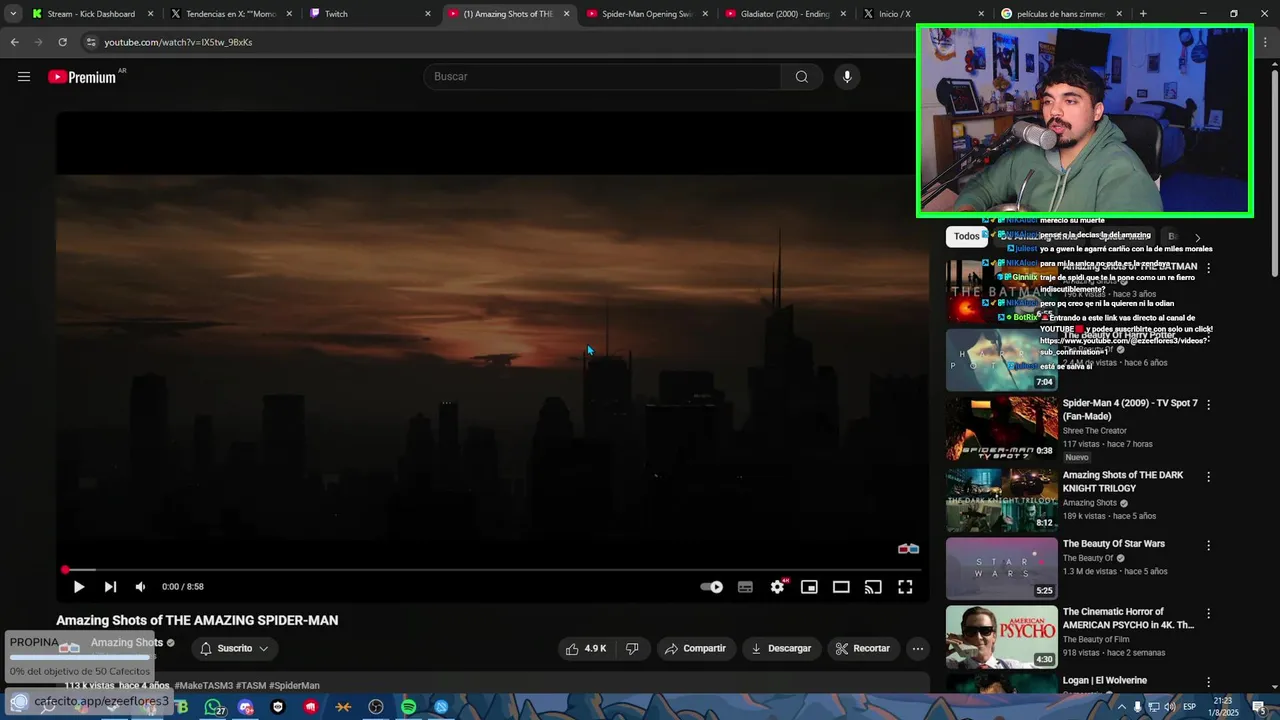Open the Windows notification center

1258,707
